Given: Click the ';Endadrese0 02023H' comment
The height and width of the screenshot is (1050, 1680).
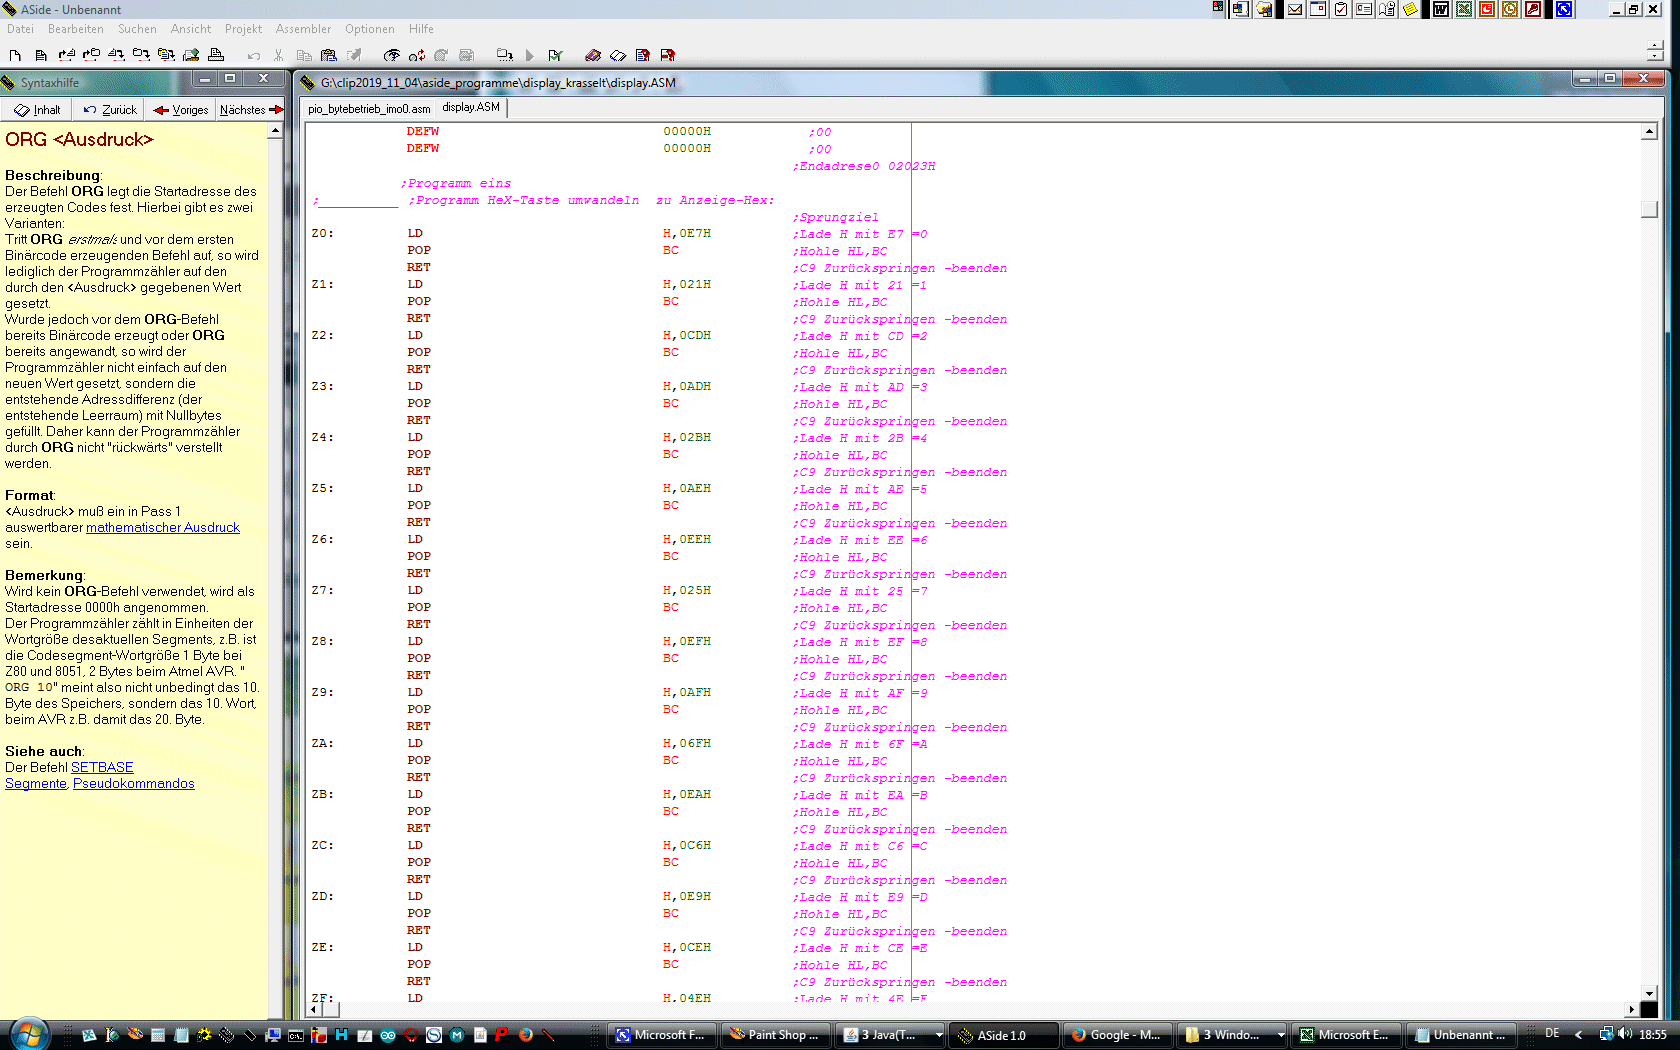Looking at the screenshot, I should coord(864,167).
